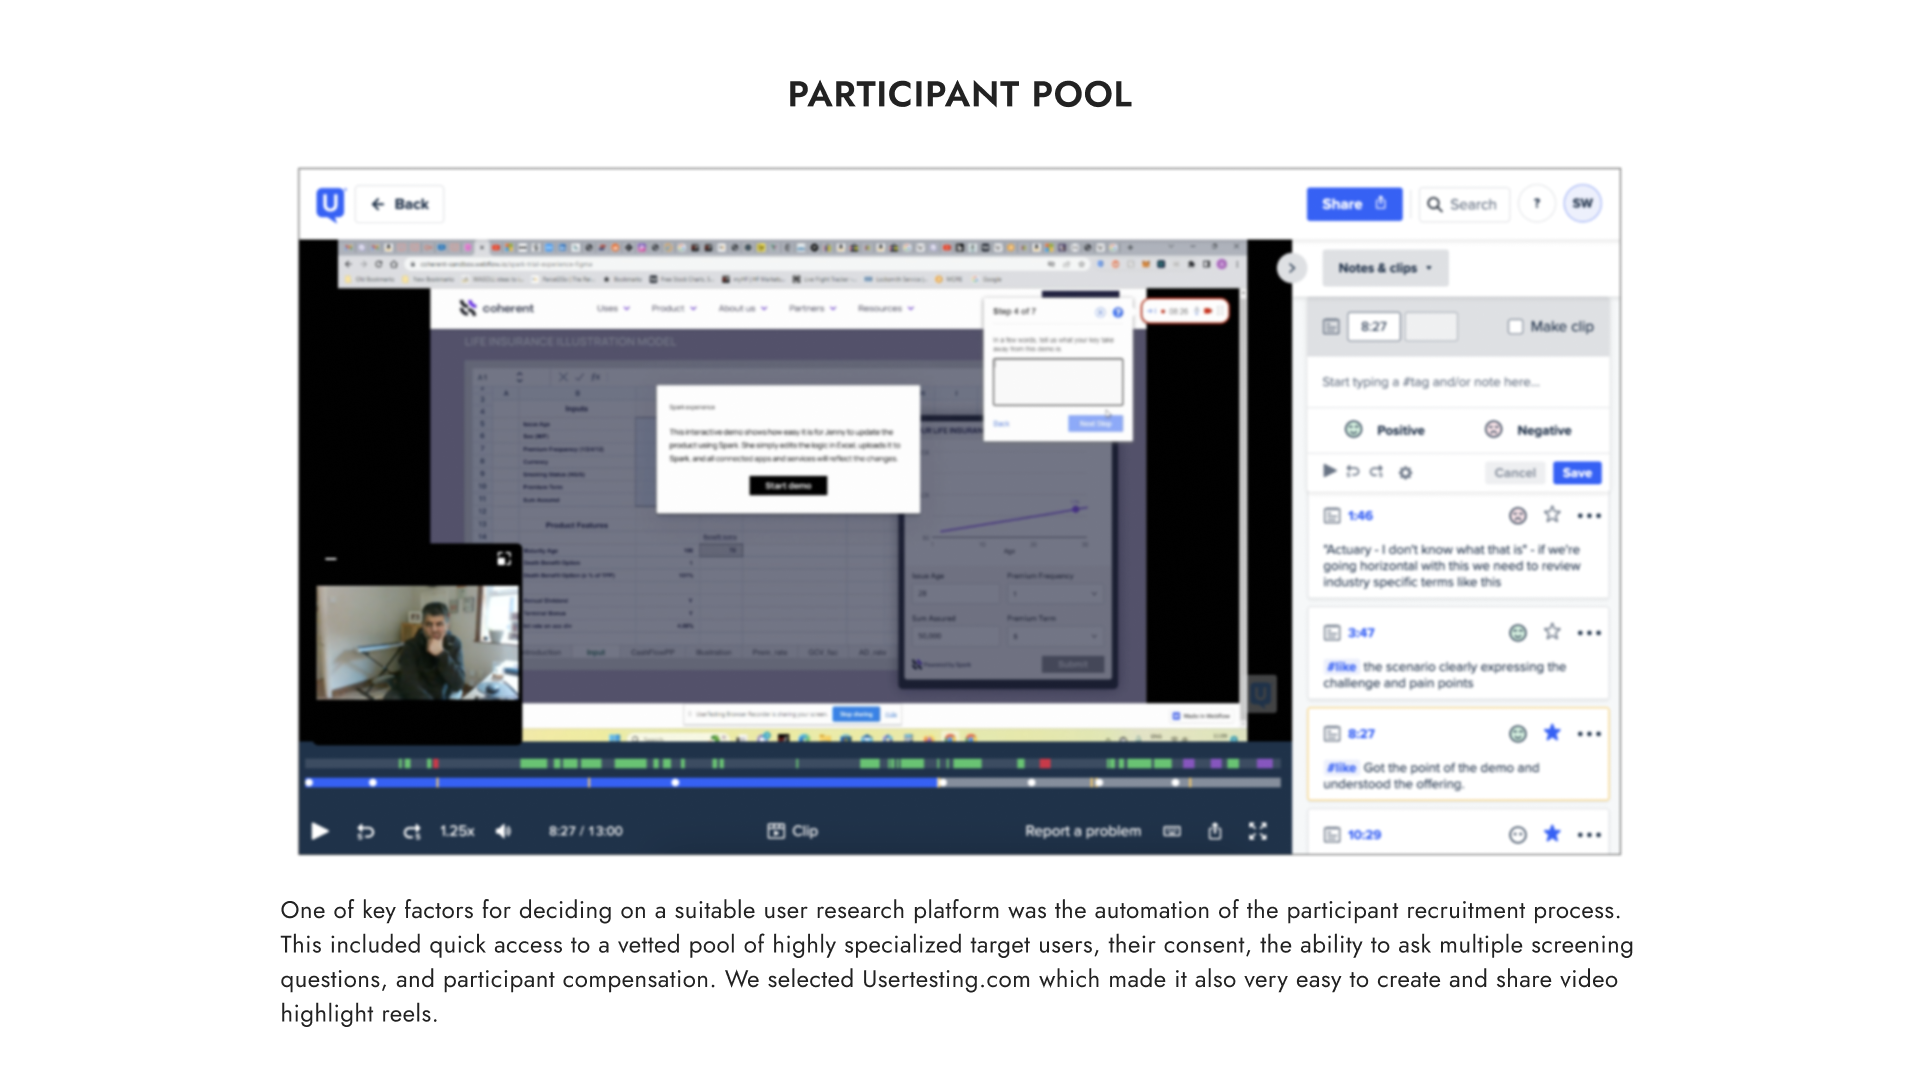Create a Clip from the player bar
The width and height of the screenshot is (1920, 1080).
[x=792, y=831]
